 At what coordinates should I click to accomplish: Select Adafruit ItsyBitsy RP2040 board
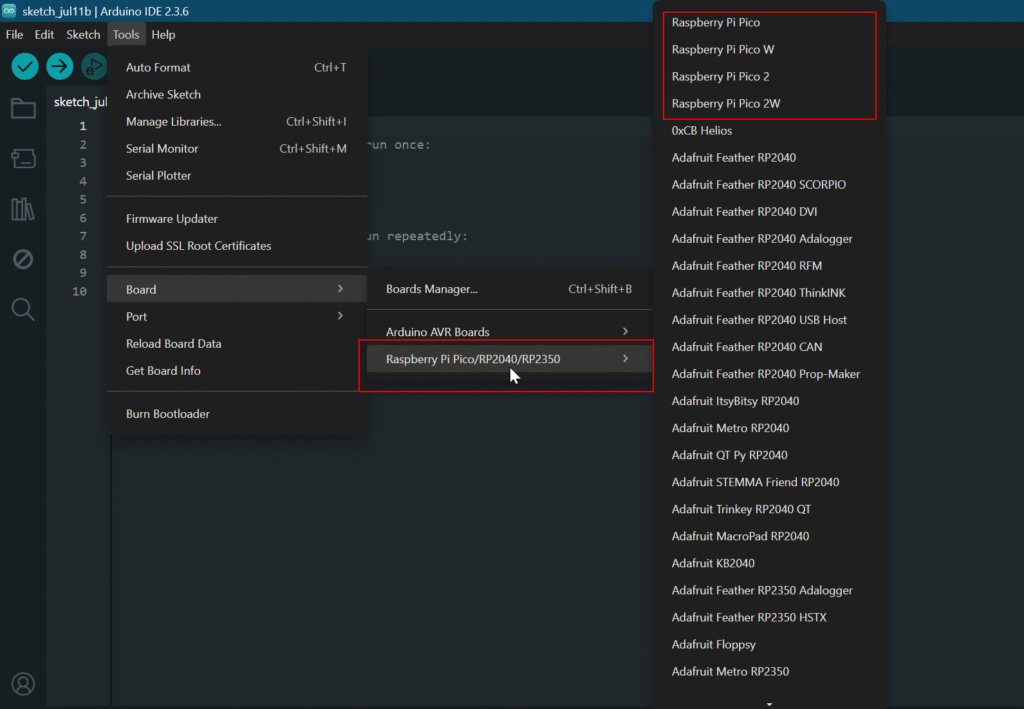pyautogui.click(x=769, y=402)
